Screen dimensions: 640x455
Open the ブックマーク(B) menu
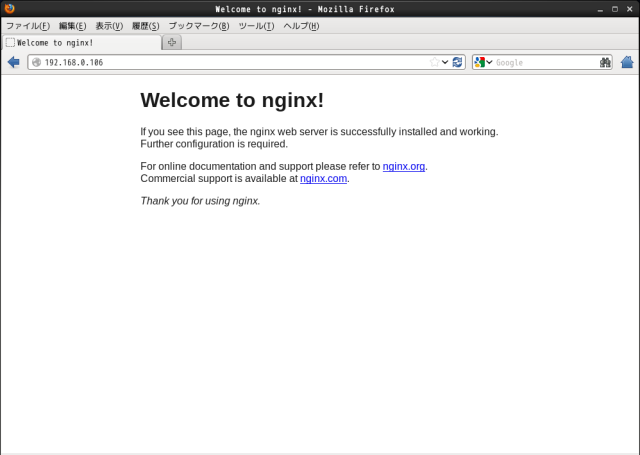coord(199,26)
